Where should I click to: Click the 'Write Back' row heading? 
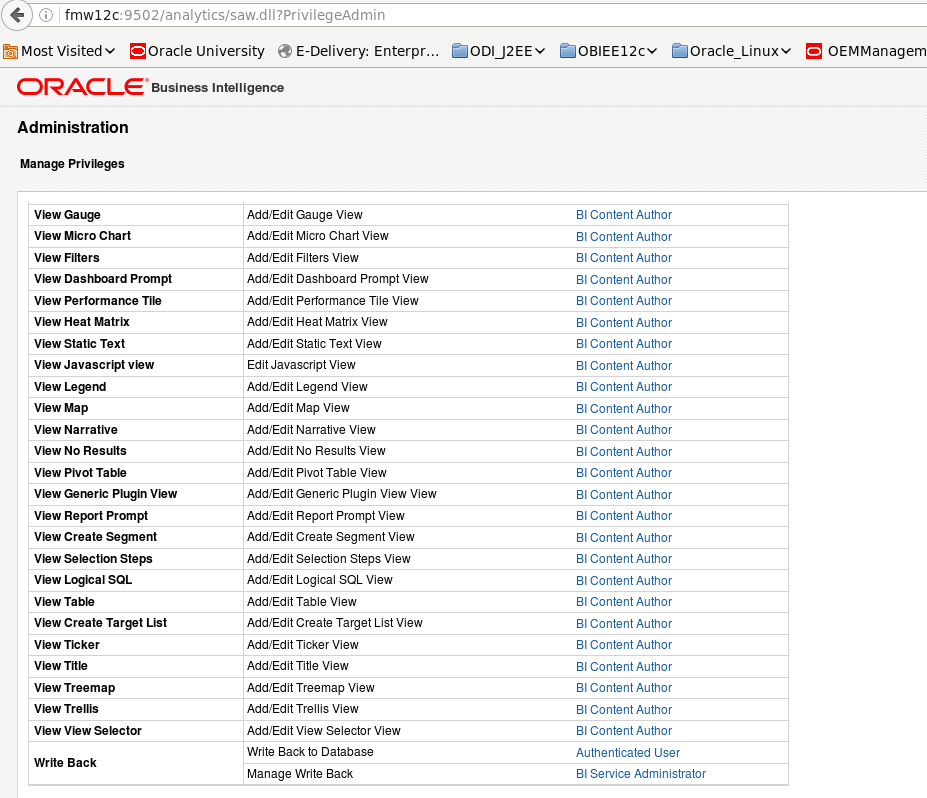coord(65,763)
